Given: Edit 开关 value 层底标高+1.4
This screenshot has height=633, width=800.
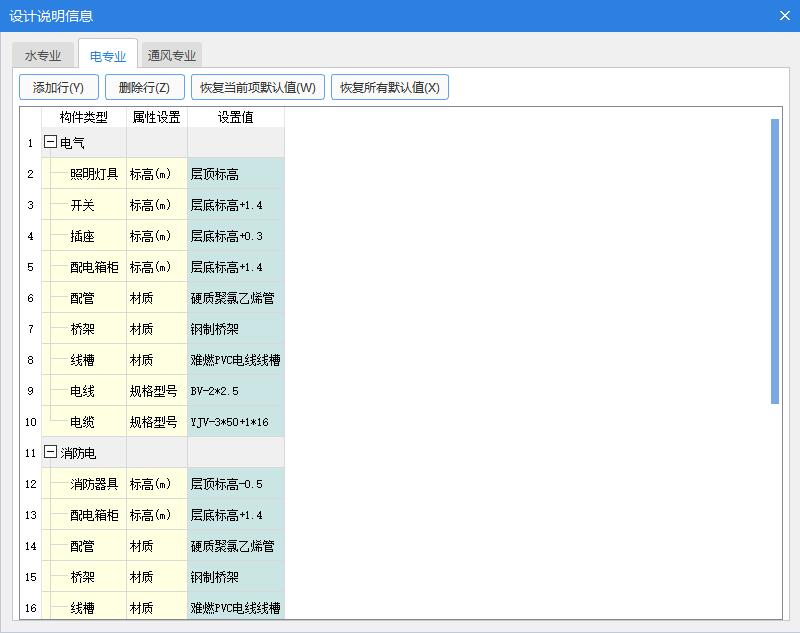Looking at the screenshot, I should click(235, 205).
